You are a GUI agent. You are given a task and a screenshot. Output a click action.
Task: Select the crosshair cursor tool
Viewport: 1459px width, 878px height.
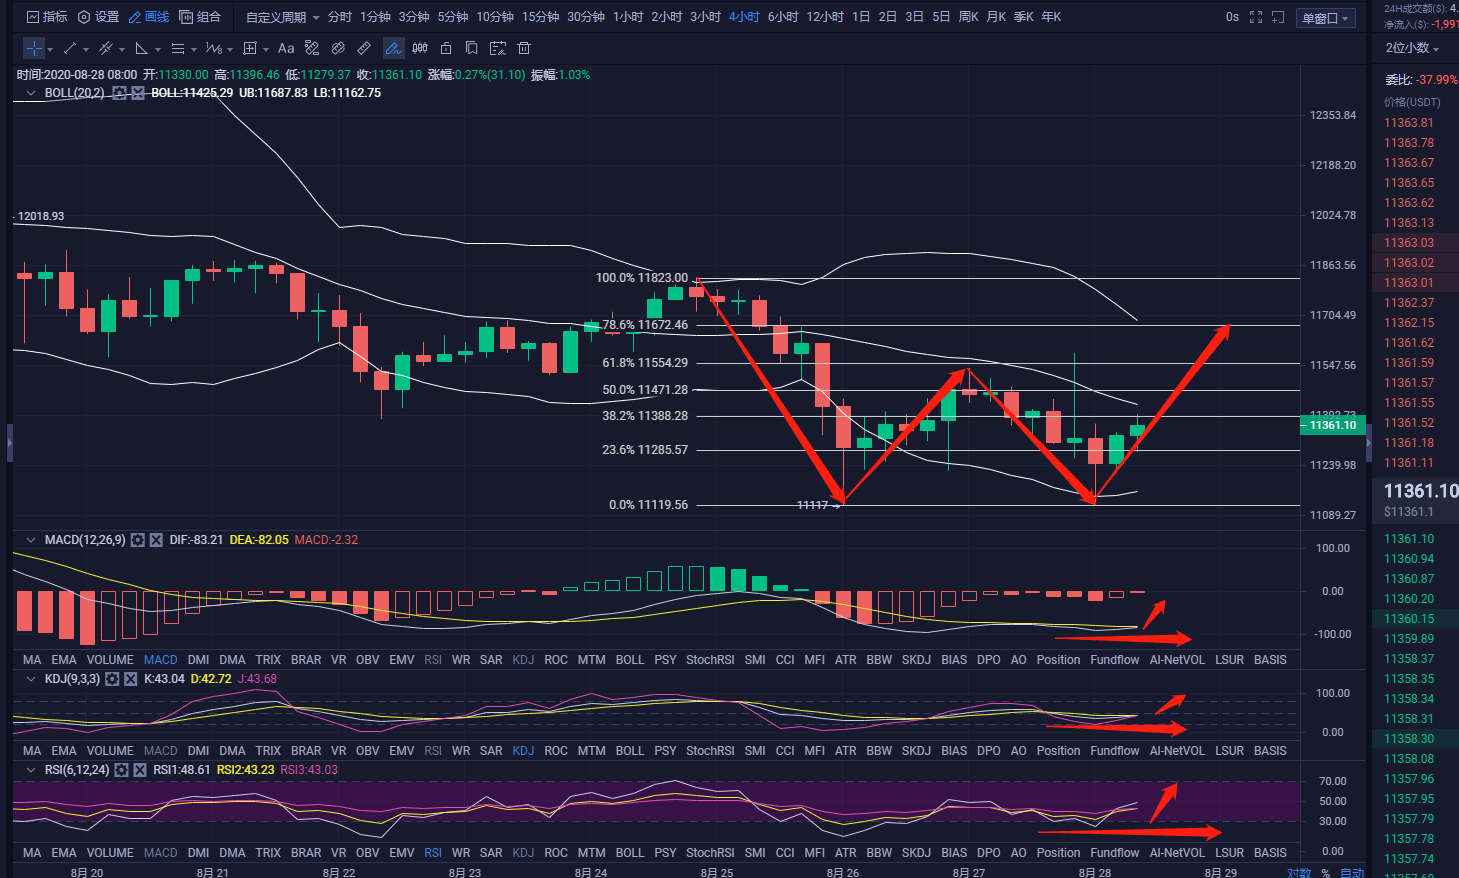pyautogui.click(x=34, y=48)
